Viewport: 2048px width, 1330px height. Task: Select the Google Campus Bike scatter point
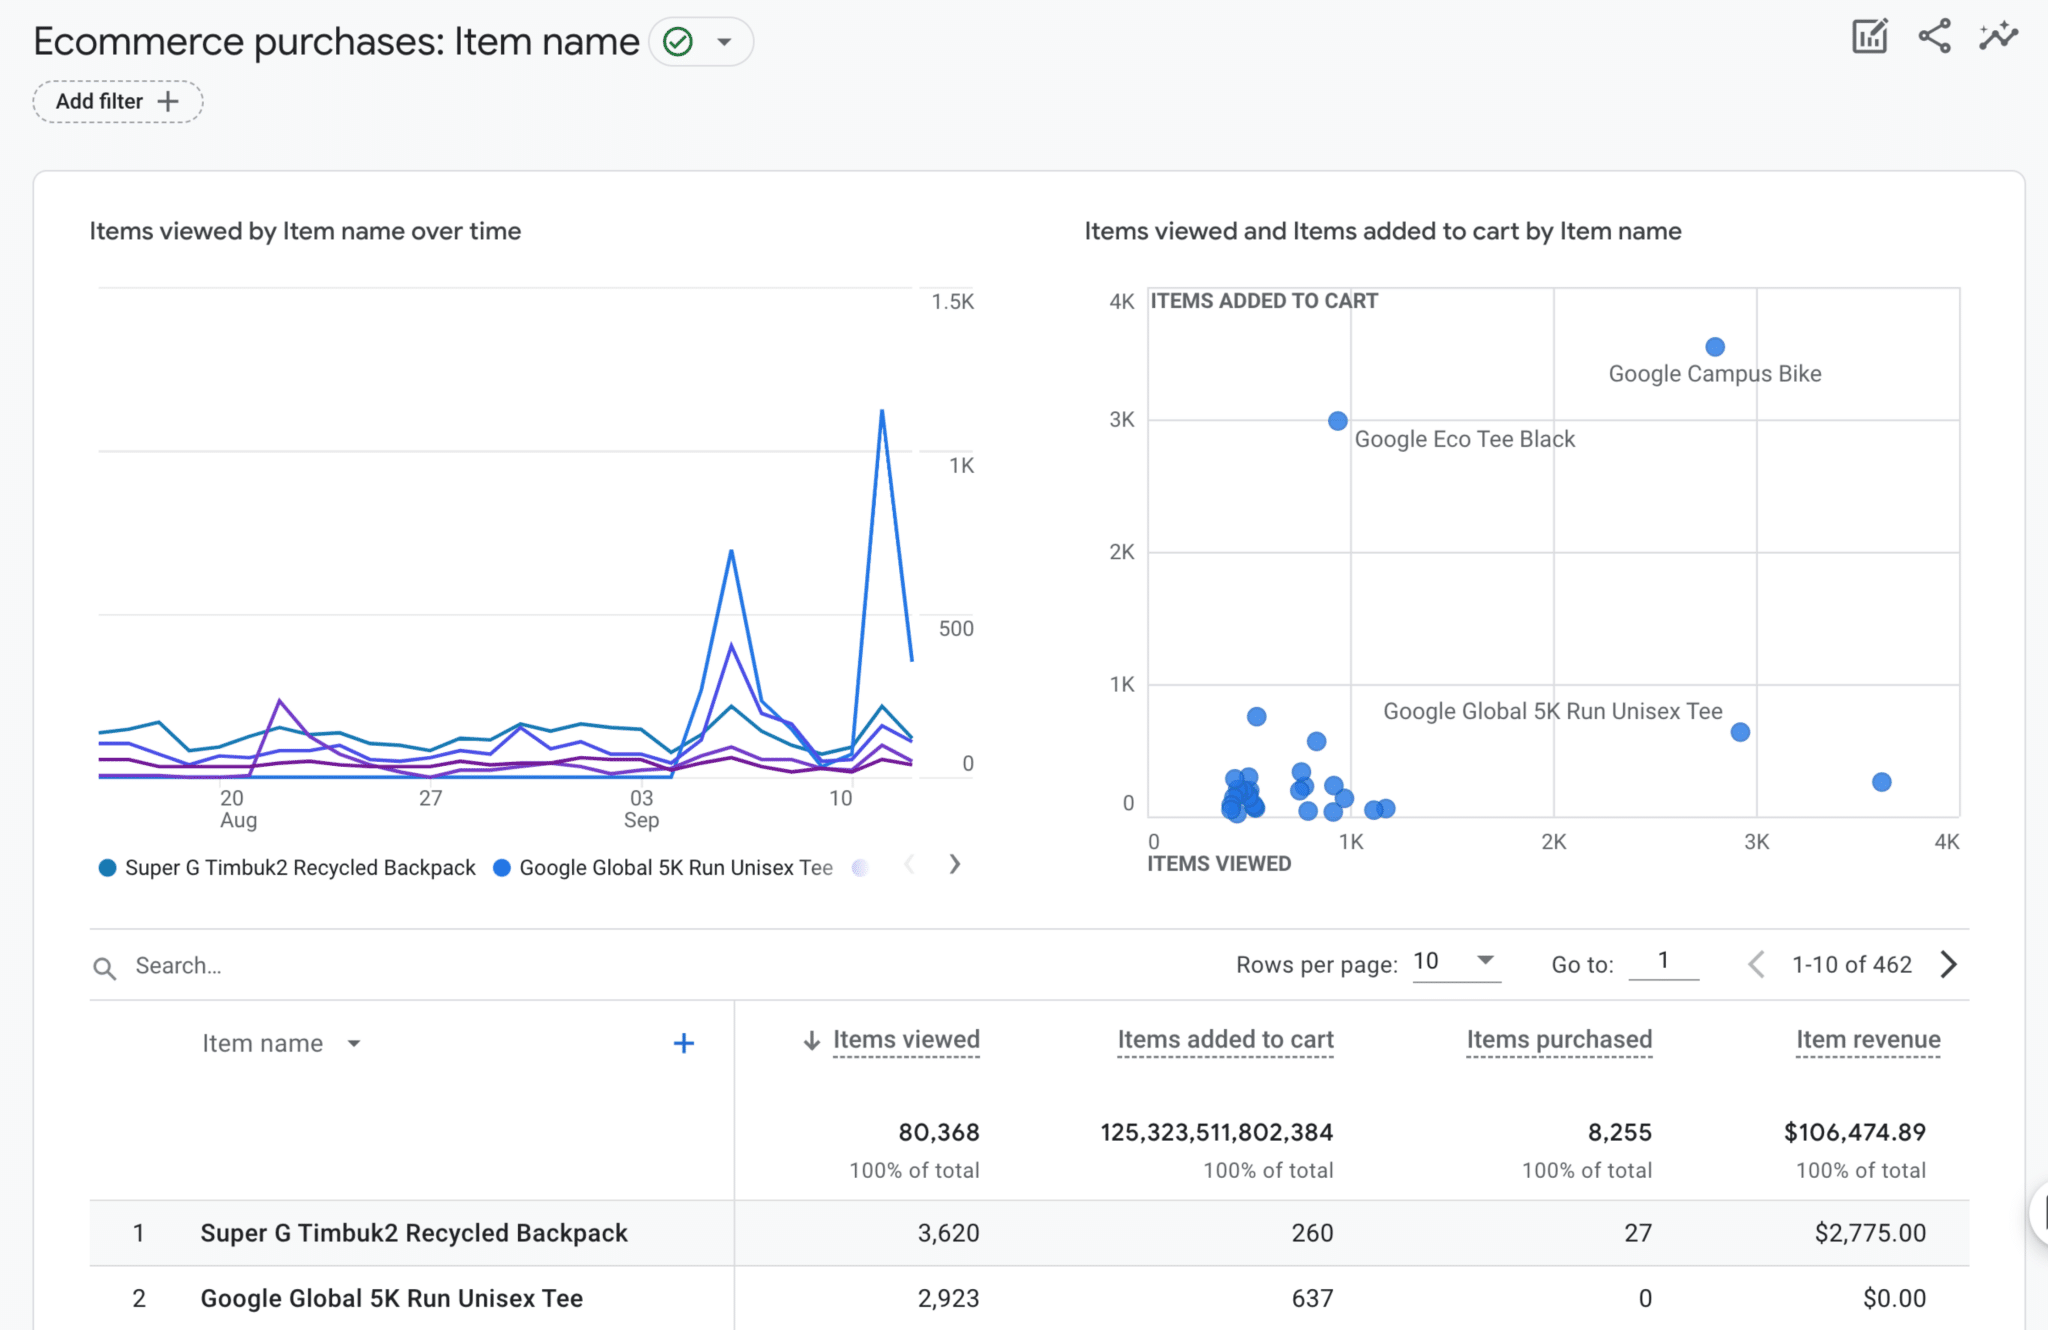point(1714,347)
